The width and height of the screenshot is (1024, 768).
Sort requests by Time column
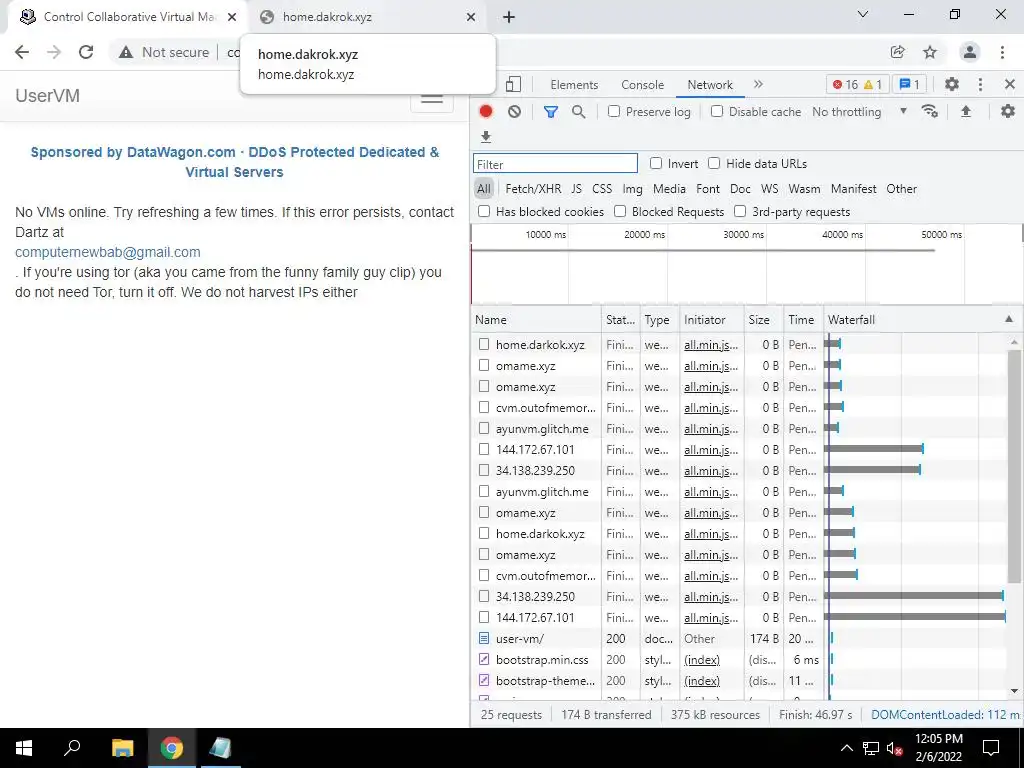[803, 319]
